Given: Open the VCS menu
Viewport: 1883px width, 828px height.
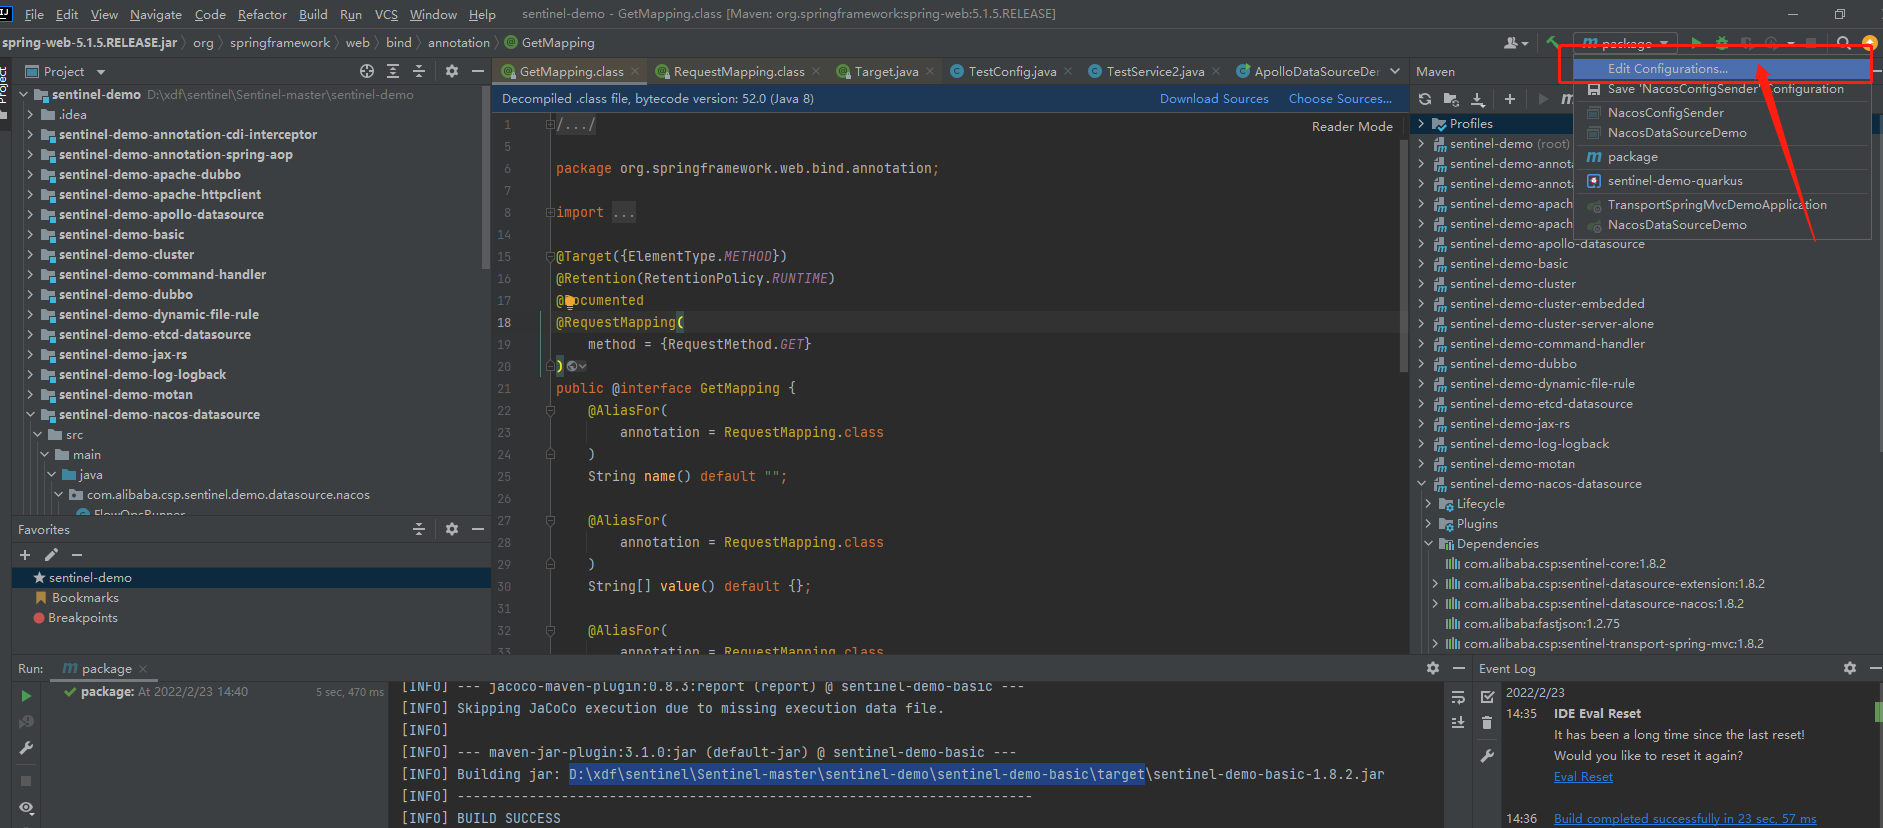Looking at the screenshot, I should tap(386, 14).
